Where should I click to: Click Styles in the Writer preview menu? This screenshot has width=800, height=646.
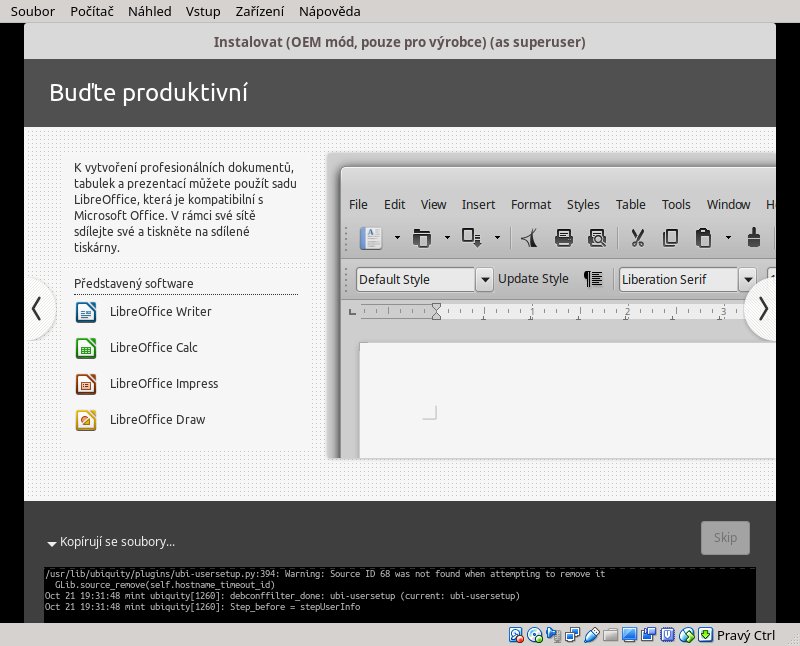[x=583, y=205]
